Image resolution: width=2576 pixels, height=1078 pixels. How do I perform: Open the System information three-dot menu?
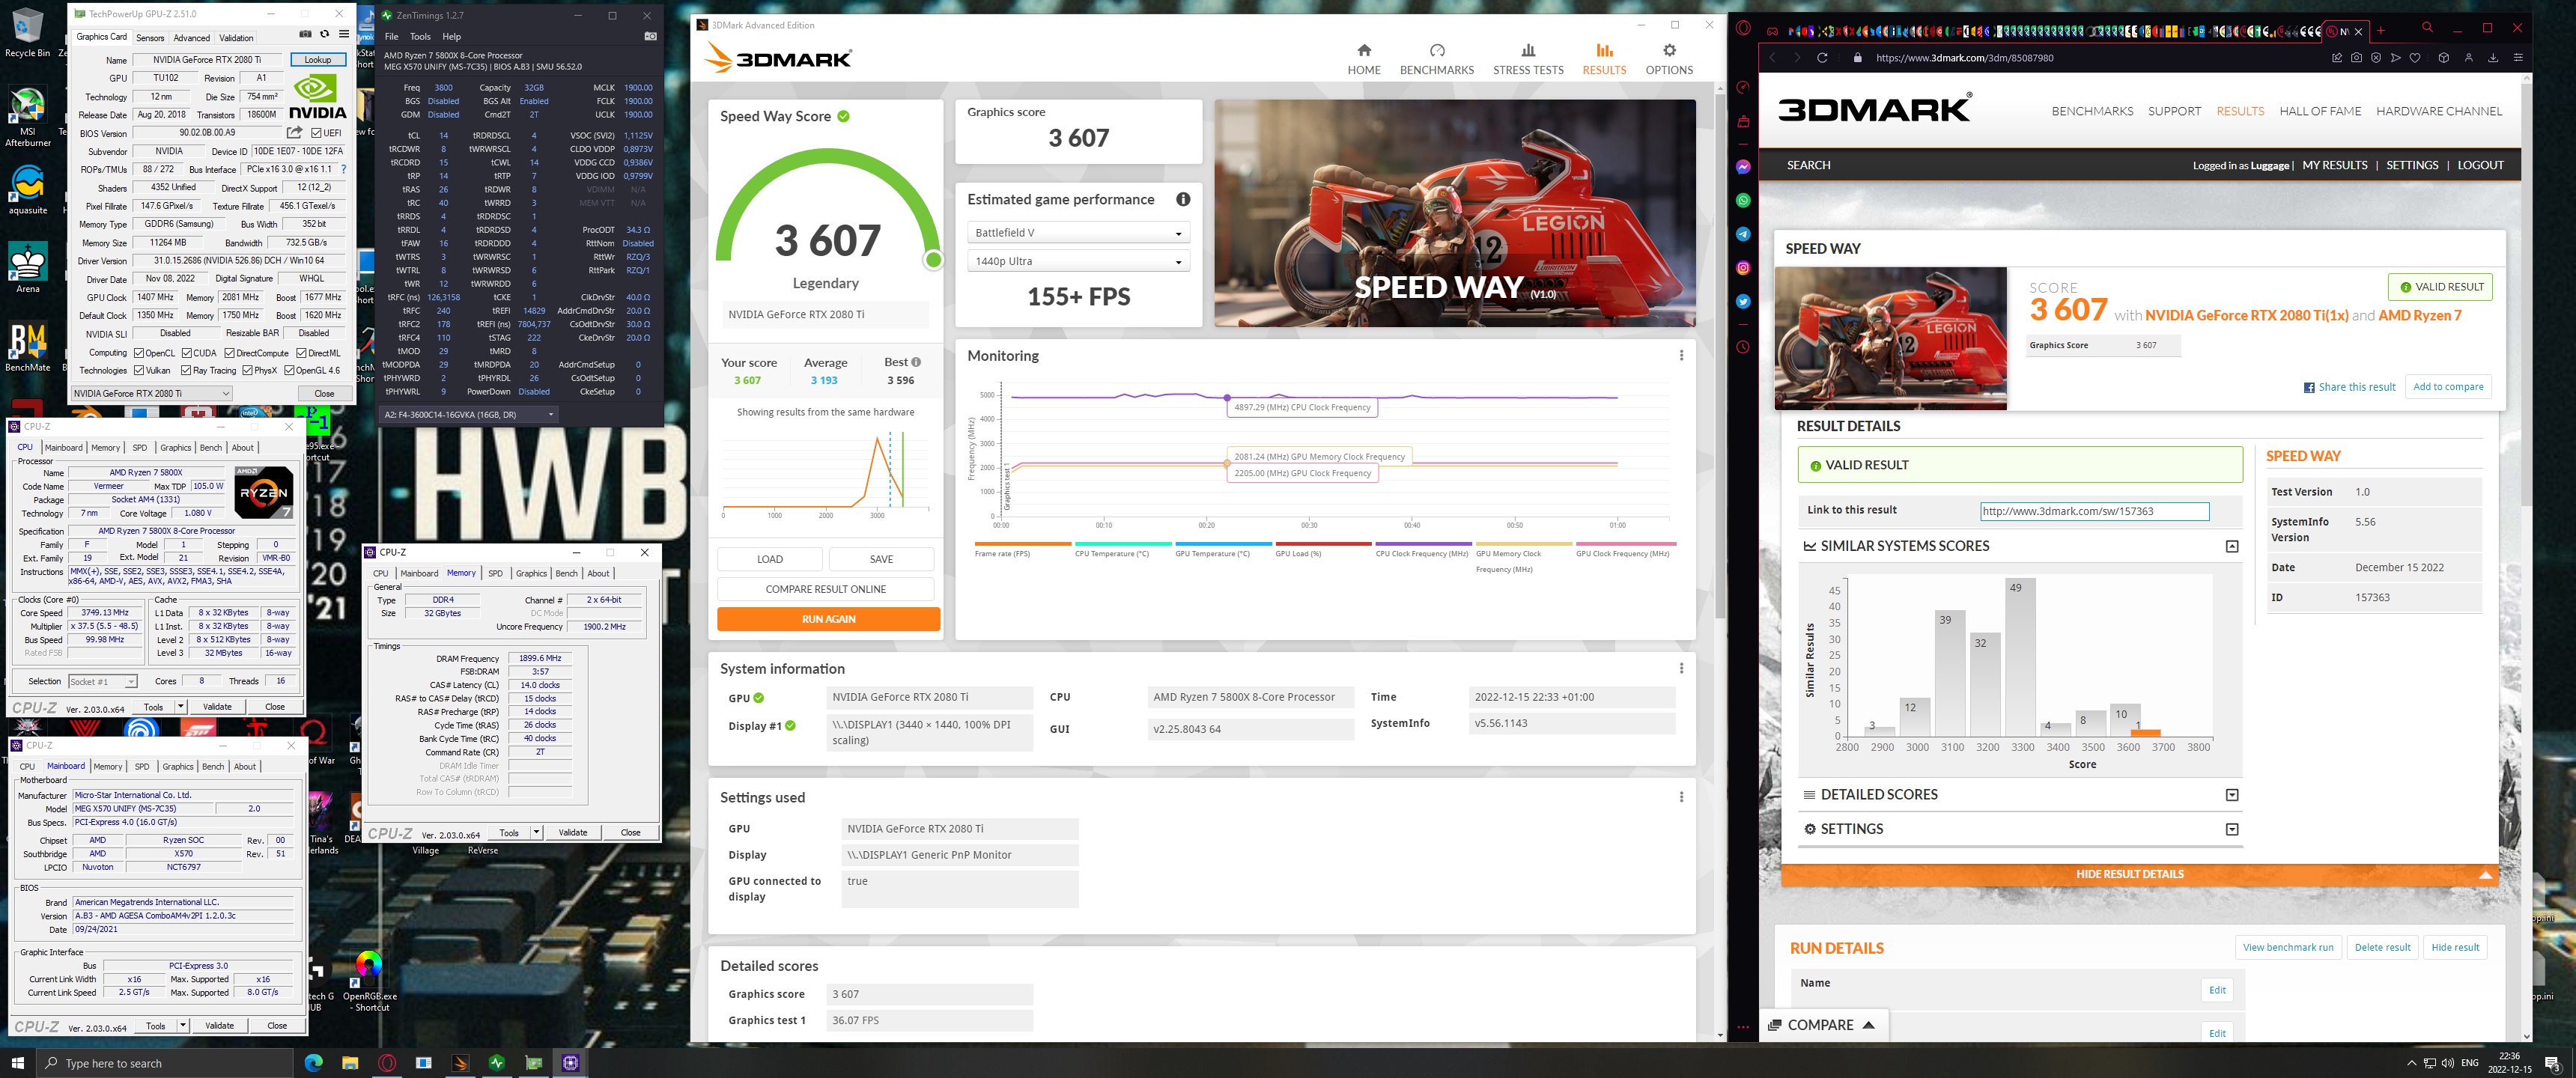click(x=1681, y=668)
